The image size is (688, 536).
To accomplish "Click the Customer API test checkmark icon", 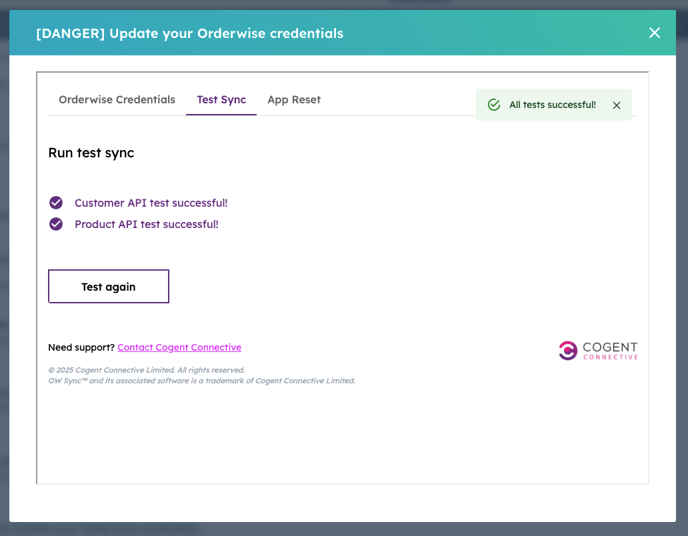I will pos(56,203).
